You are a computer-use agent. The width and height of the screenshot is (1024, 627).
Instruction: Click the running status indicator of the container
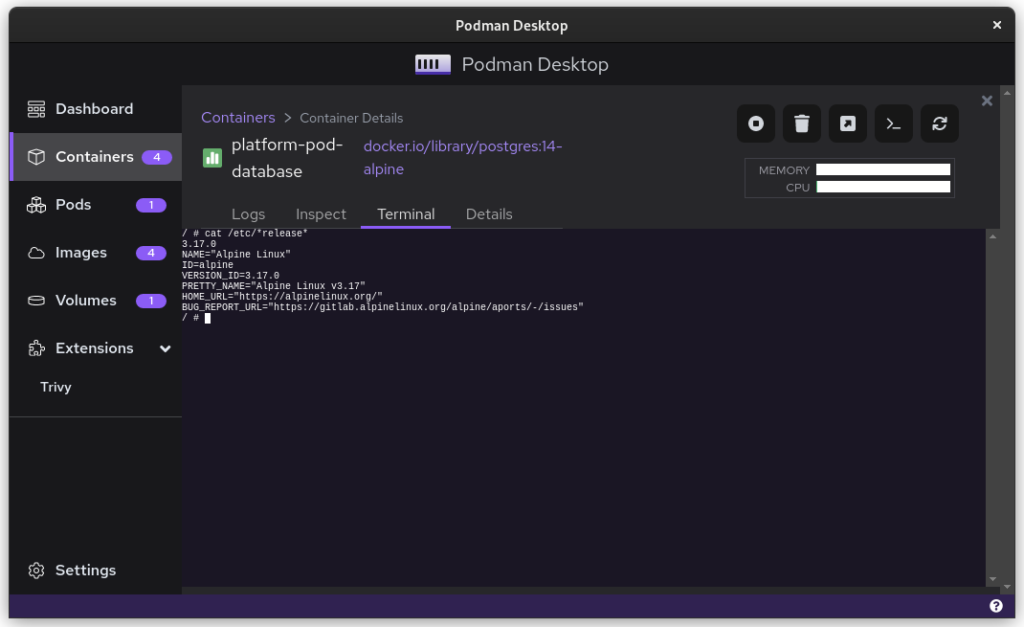[211, 158]
